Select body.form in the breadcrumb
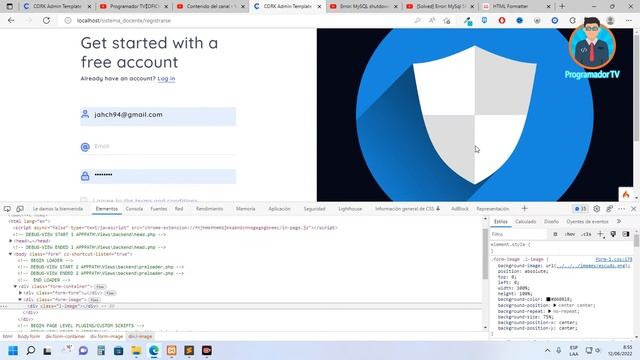This screenshot has width=640, height=360. click(x=29, y=336)
